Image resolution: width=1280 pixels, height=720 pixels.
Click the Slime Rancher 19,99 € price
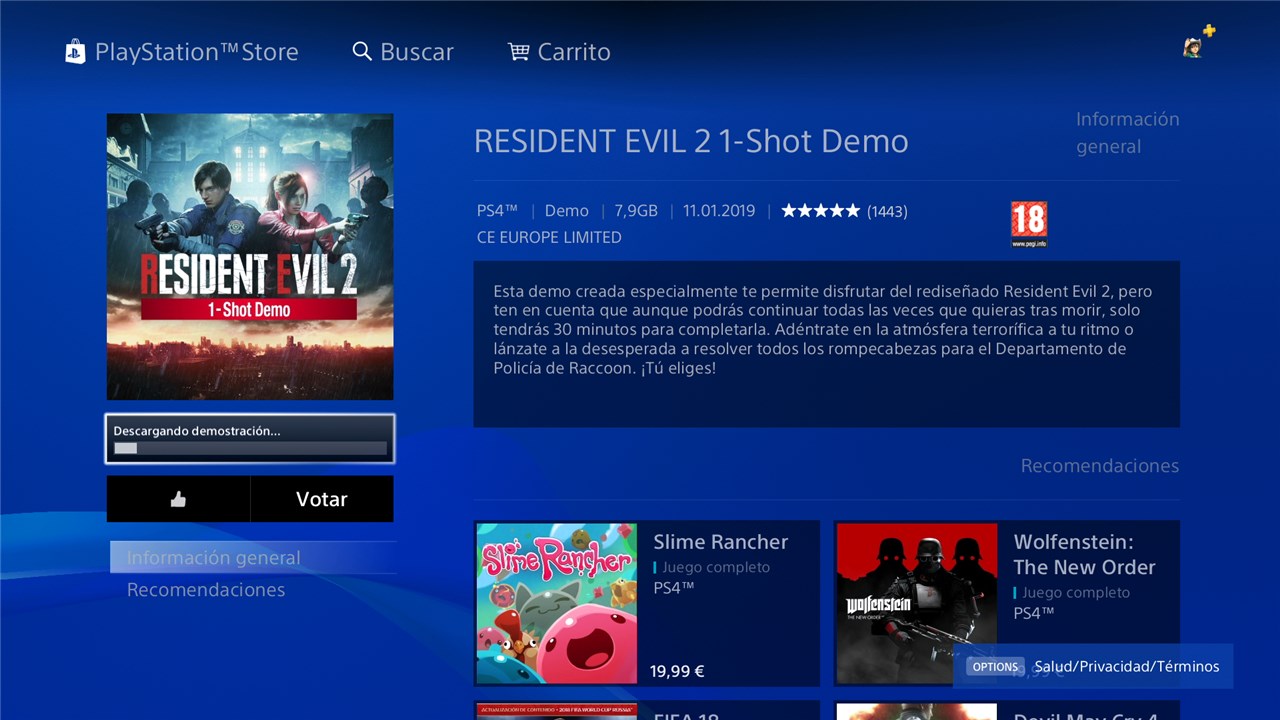(x=677, y=671)
